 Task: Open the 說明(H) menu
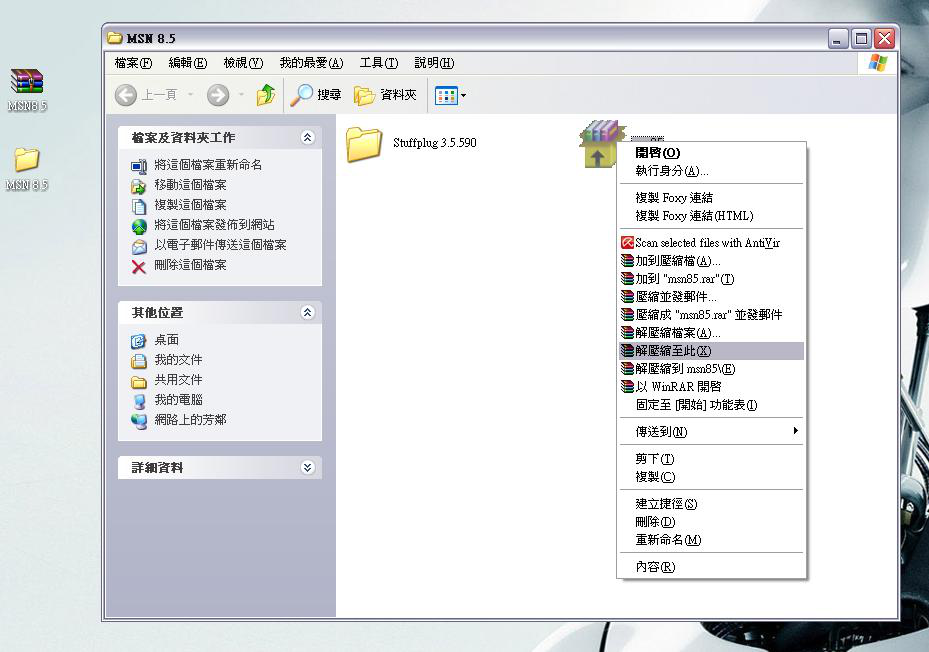point(434,63)
